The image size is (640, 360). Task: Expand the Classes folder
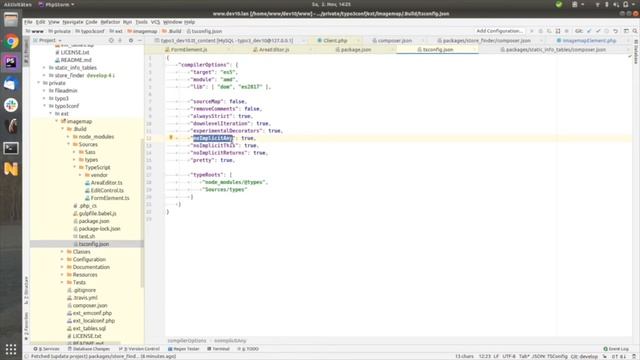pos(62,252)
